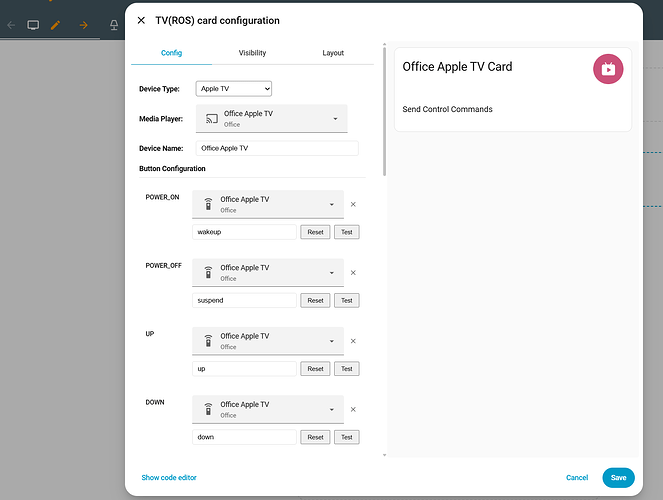Click the lamp icon in the top toolbar
The width and height of the screenshot is (663, 500).
(114, 25)
